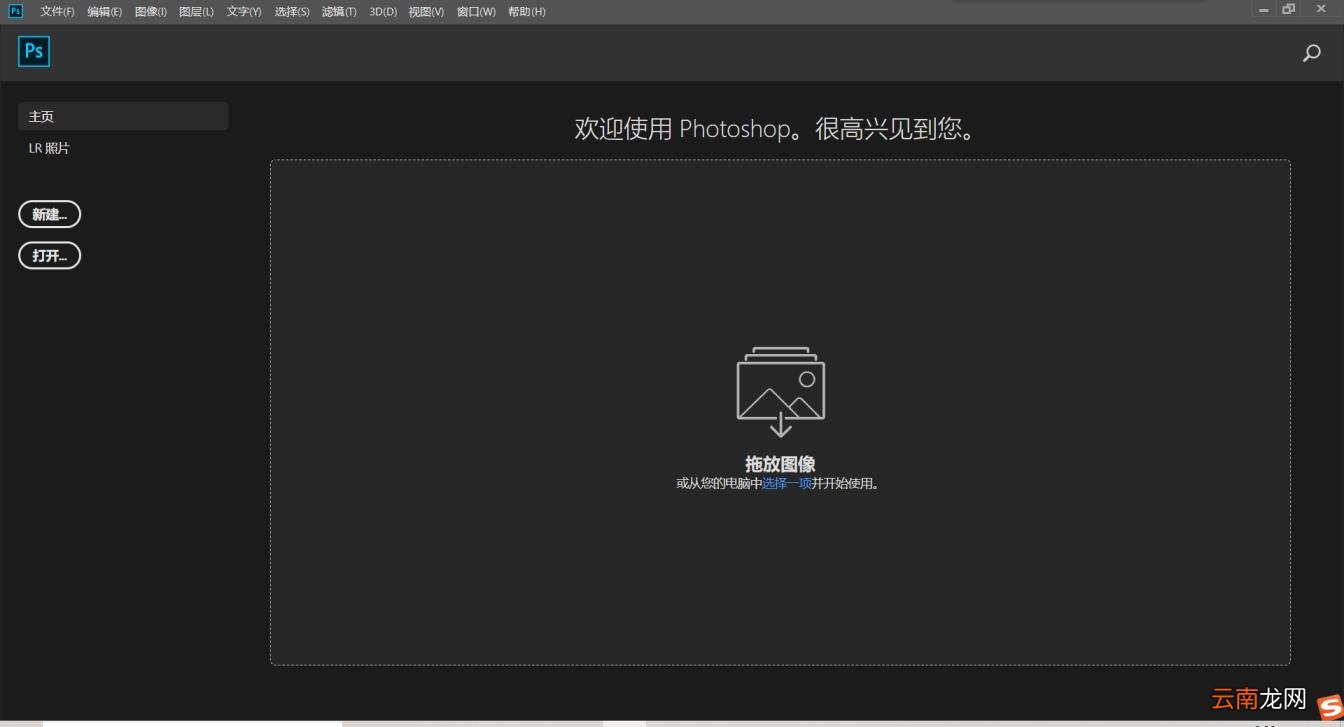The height and width of the screenshot is (727, 1344).
Task: Click the Sogou input method tray icon
Action: click(x=1328, y=706)
